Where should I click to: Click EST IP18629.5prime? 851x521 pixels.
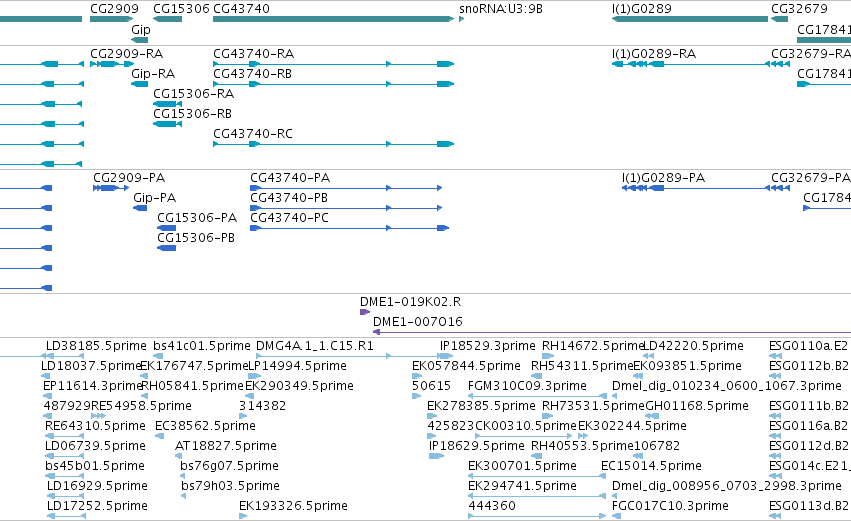pos(477,447)
